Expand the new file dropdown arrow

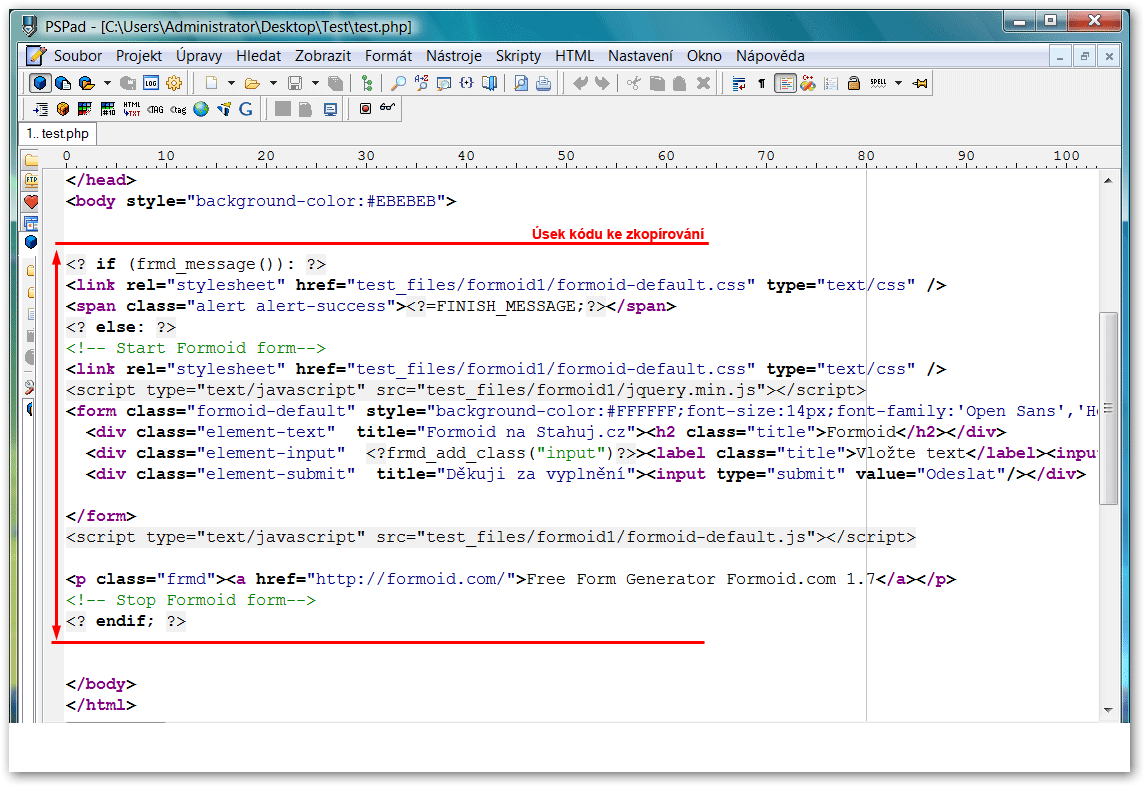tap(231, 83)
